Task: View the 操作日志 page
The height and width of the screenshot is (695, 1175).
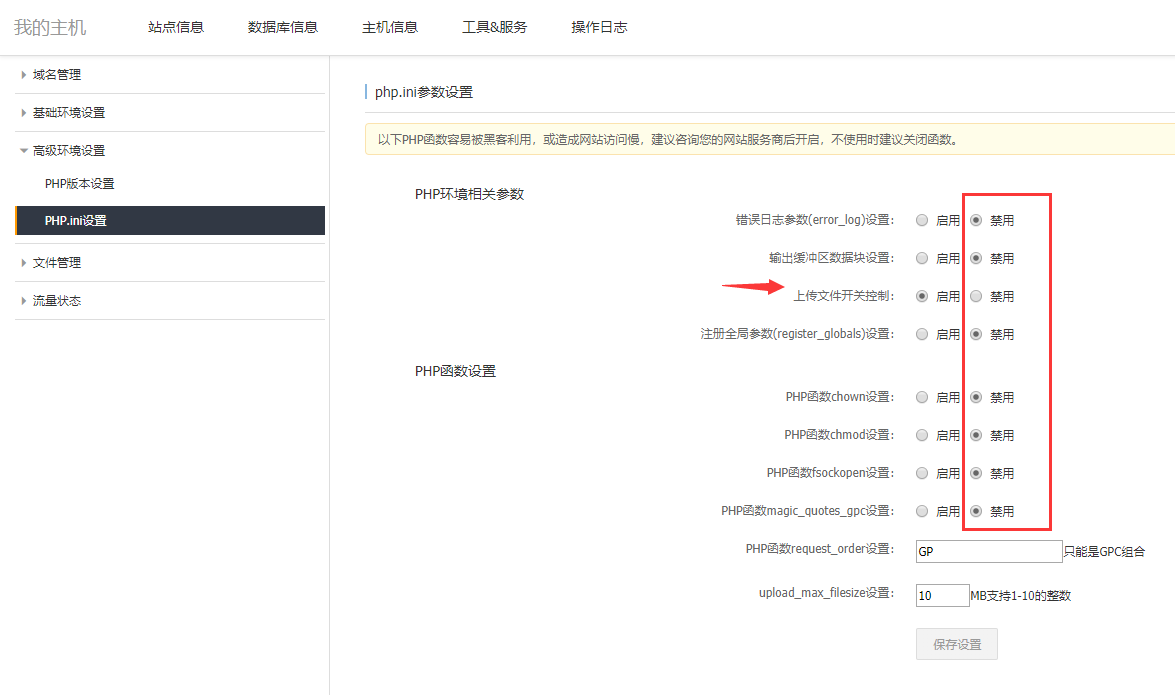Action: tap(599, 27)
